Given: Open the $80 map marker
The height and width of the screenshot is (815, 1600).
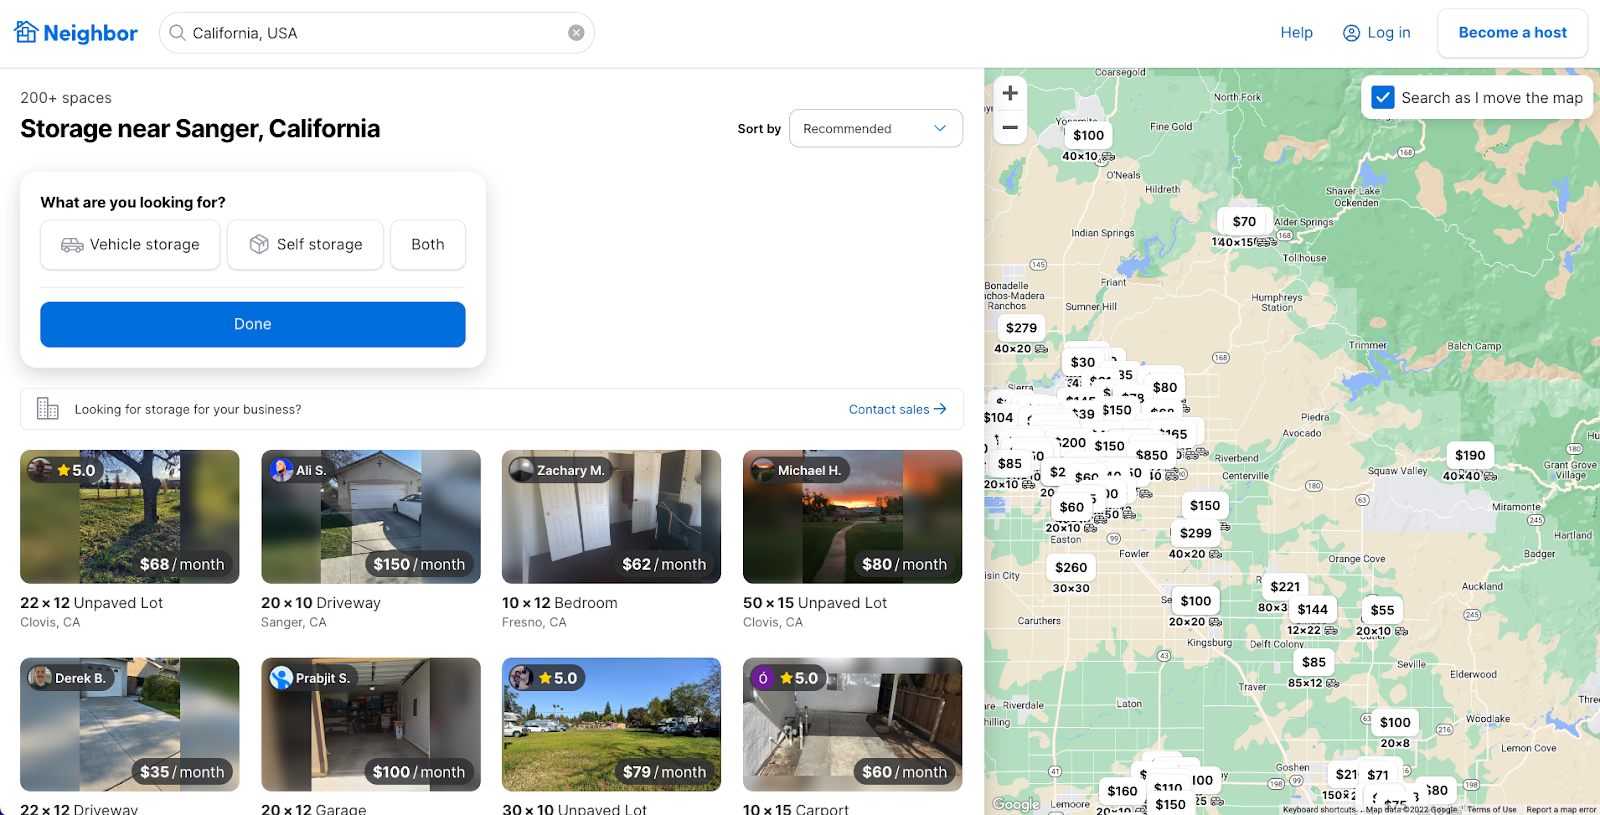Looking at the screenshot, I should pyautogui.click(x=1165, y=387).
